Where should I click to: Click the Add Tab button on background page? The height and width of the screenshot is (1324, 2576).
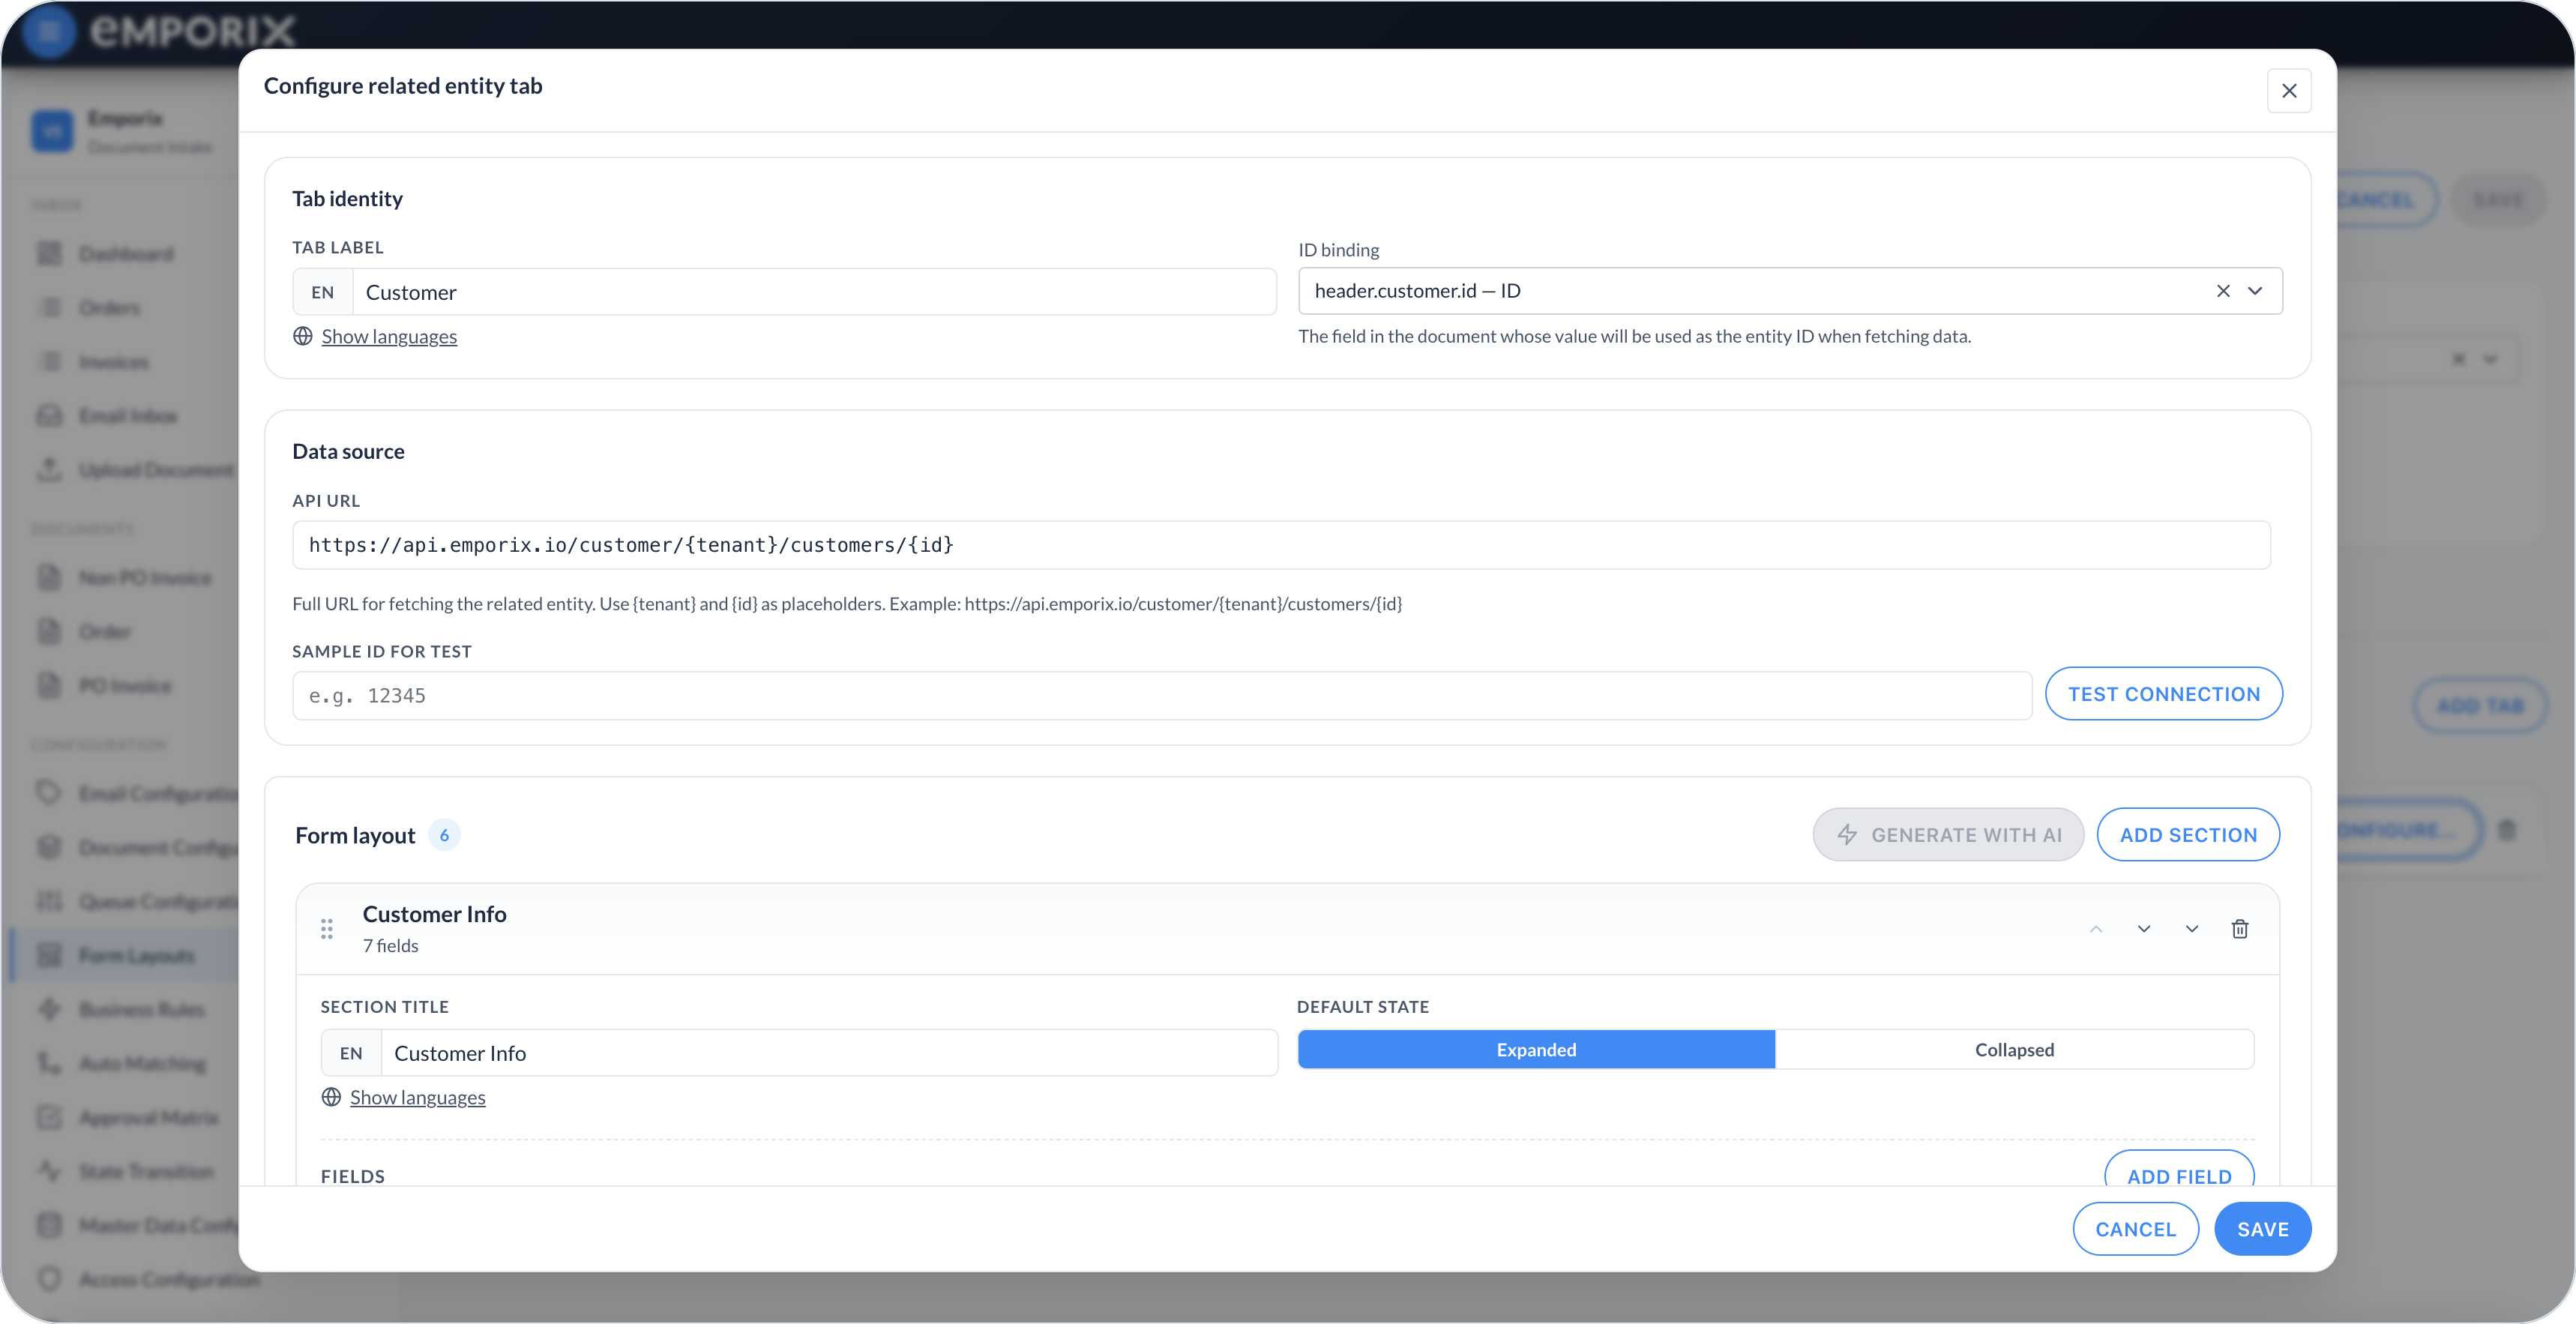(2480, 706)
